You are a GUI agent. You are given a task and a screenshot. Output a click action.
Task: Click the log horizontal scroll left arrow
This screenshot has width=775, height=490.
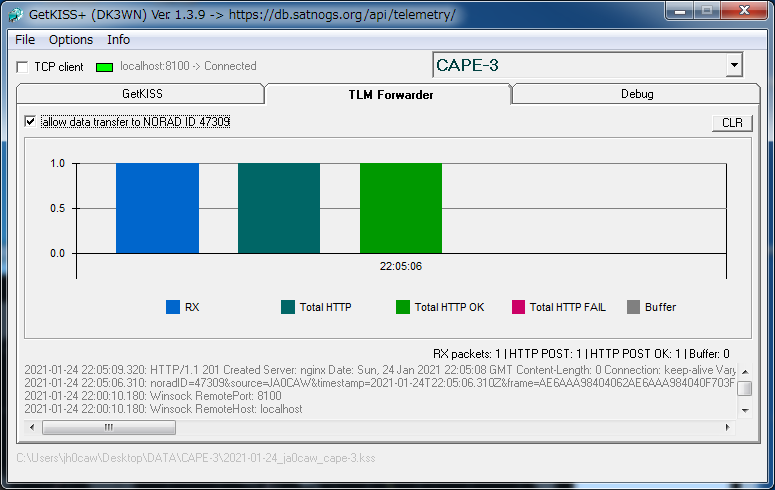click(x=32, y=427)
